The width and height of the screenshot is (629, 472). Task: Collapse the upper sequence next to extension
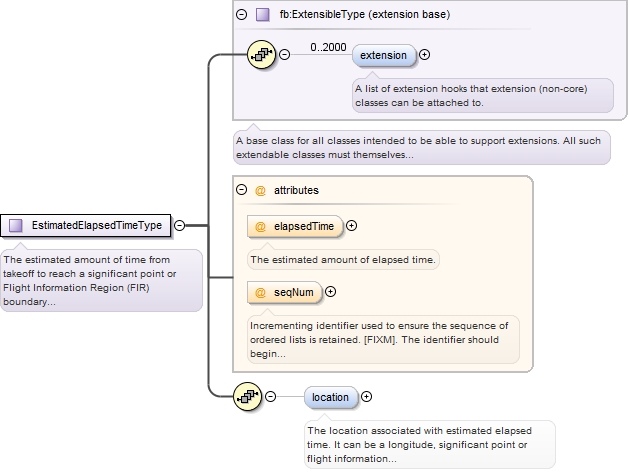[x=285, y=55]
